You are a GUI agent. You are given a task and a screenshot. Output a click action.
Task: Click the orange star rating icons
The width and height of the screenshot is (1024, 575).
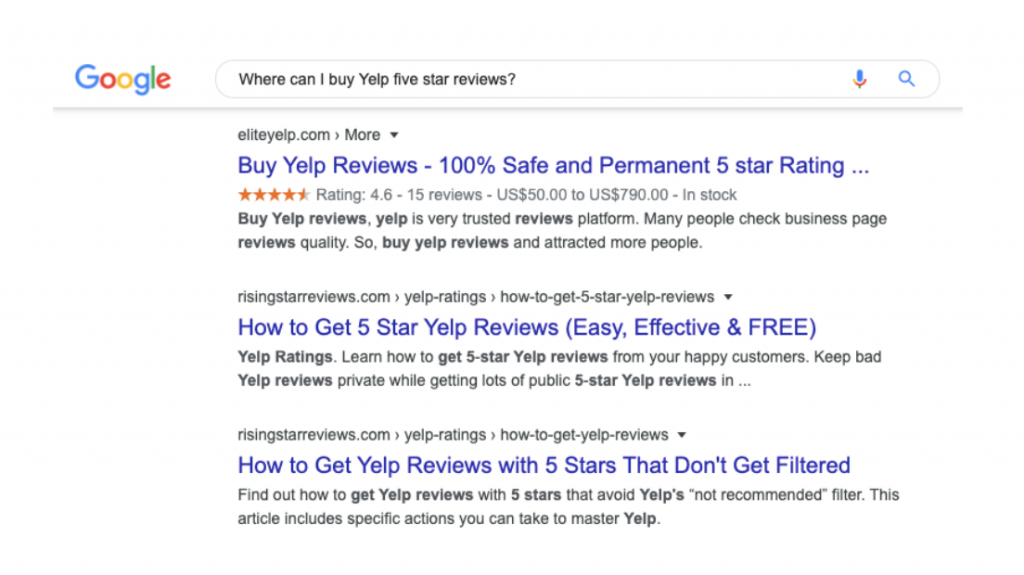coord(274,195)
